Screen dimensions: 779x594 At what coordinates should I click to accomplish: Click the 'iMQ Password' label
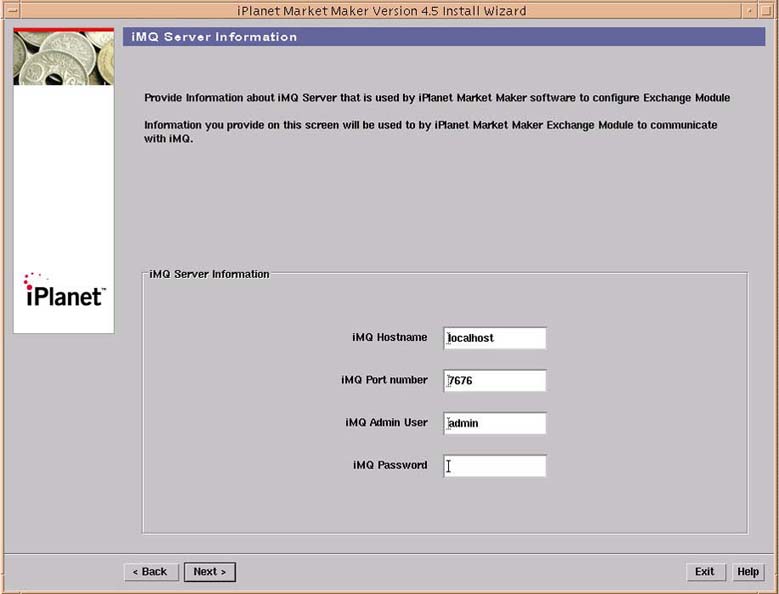pos(390,465)
